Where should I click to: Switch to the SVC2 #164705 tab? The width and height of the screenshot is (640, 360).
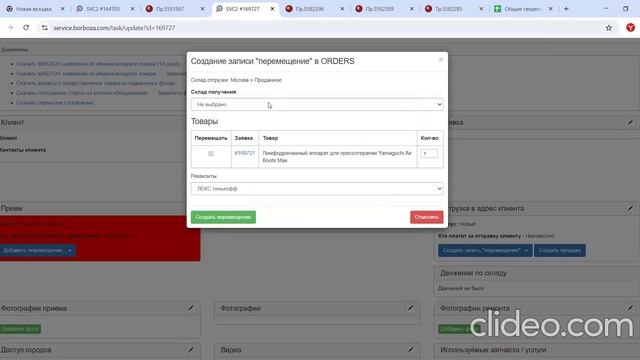coord(103,9)
